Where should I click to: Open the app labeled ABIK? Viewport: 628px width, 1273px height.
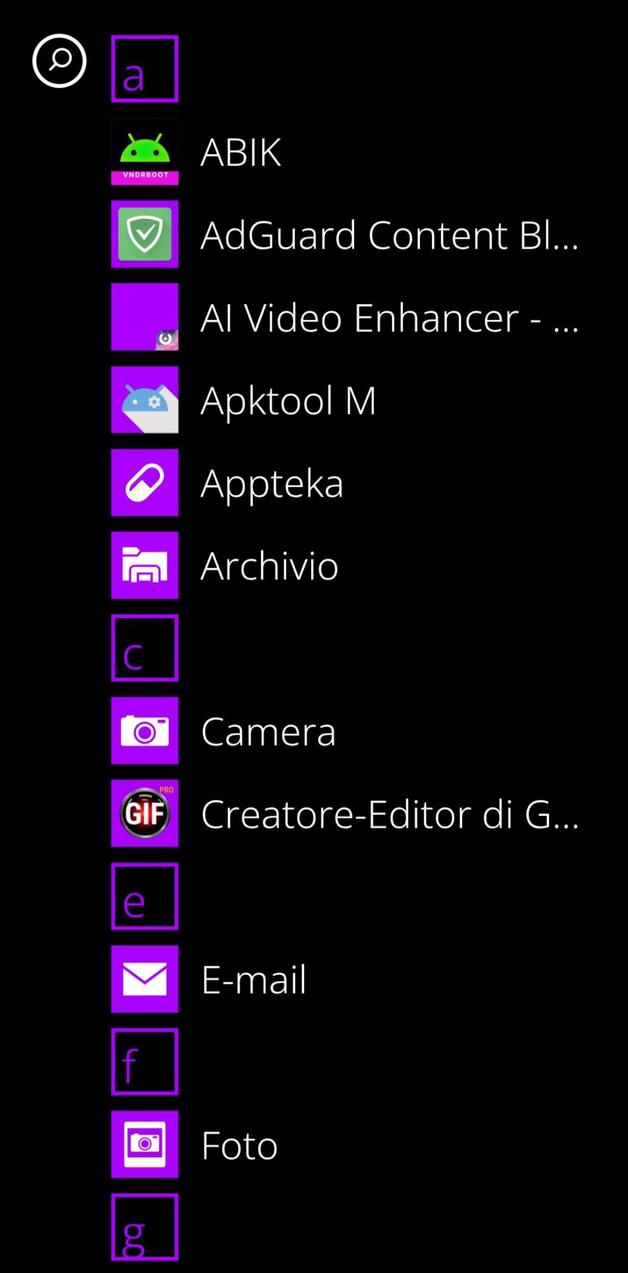click(240, 151)
